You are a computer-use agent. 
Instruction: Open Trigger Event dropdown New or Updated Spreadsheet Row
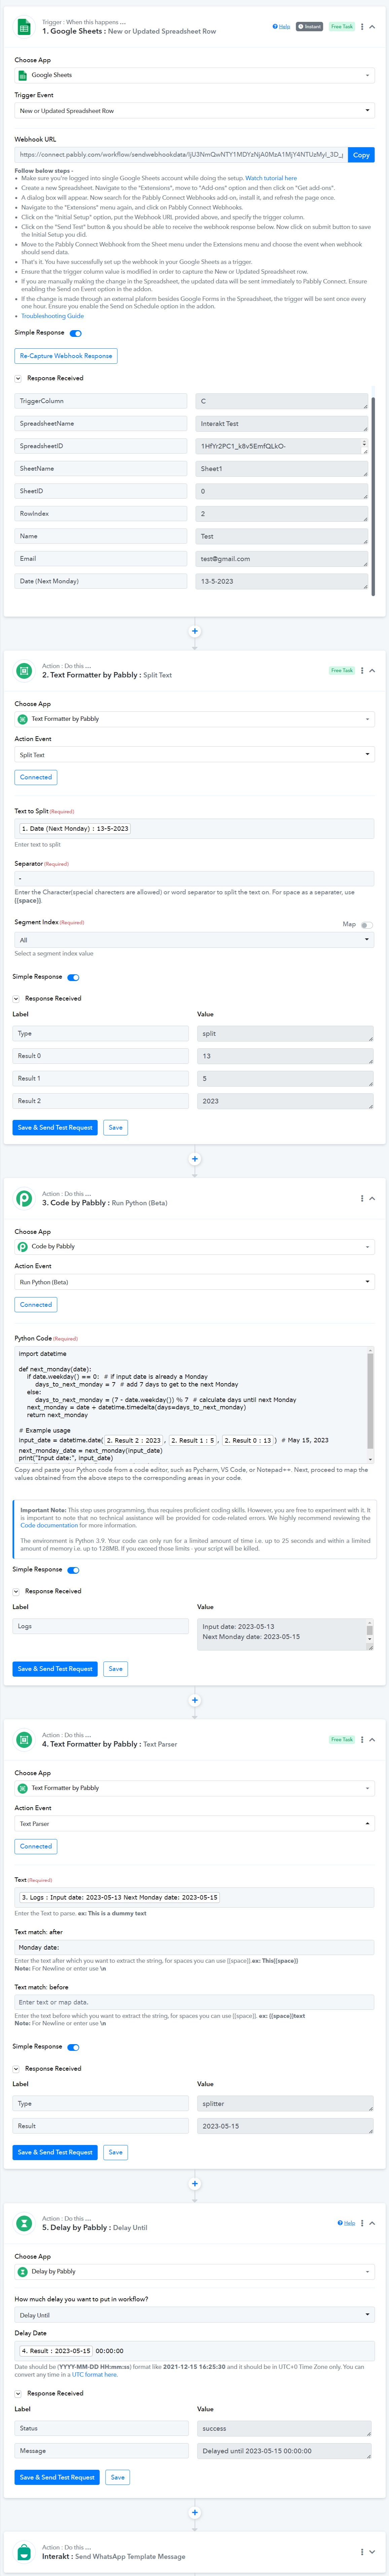[x=194, y=111]
